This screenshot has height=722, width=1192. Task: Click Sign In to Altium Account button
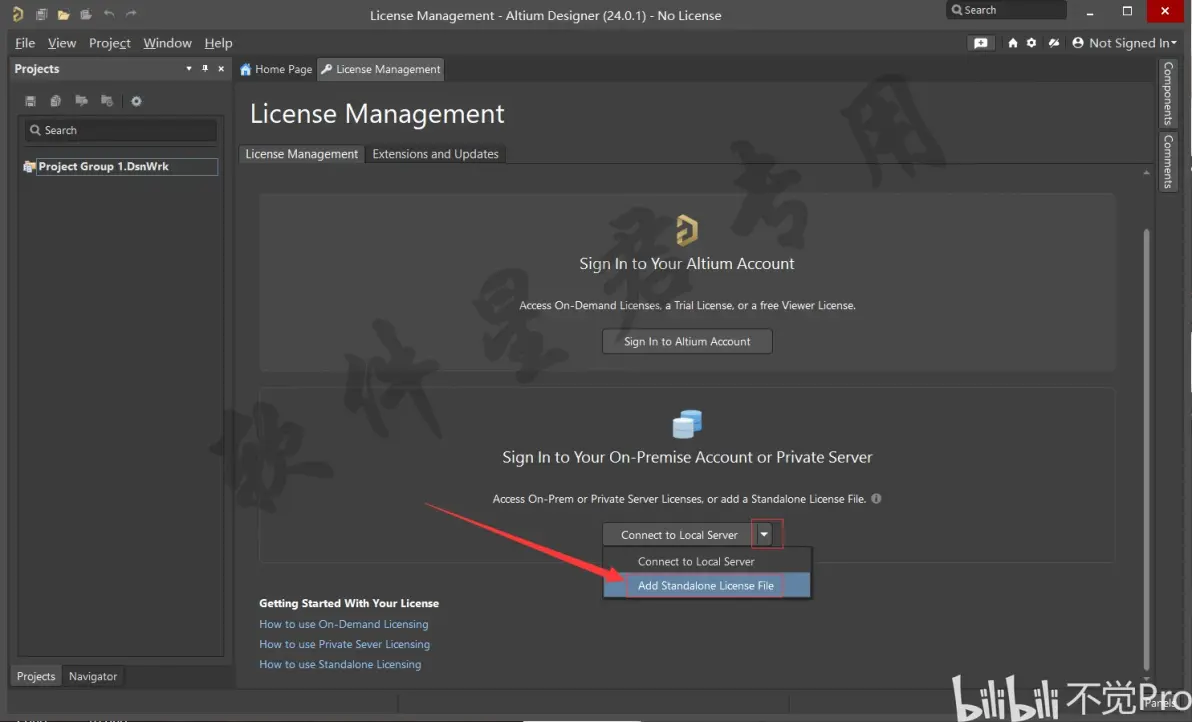click(687, 341)
